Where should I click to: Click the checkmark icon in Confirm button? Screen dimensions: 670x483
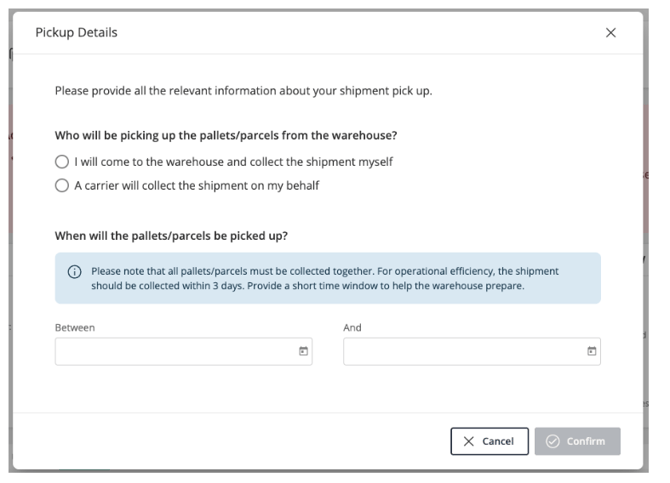552,441
